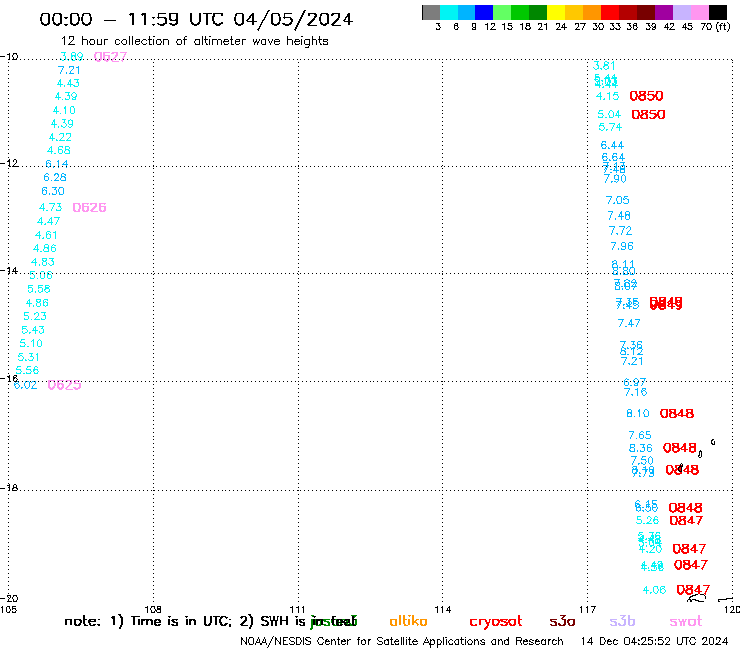Select the yellow swatch in the color scale
This screenshot has height=650, width=740.
coord(556,12)
